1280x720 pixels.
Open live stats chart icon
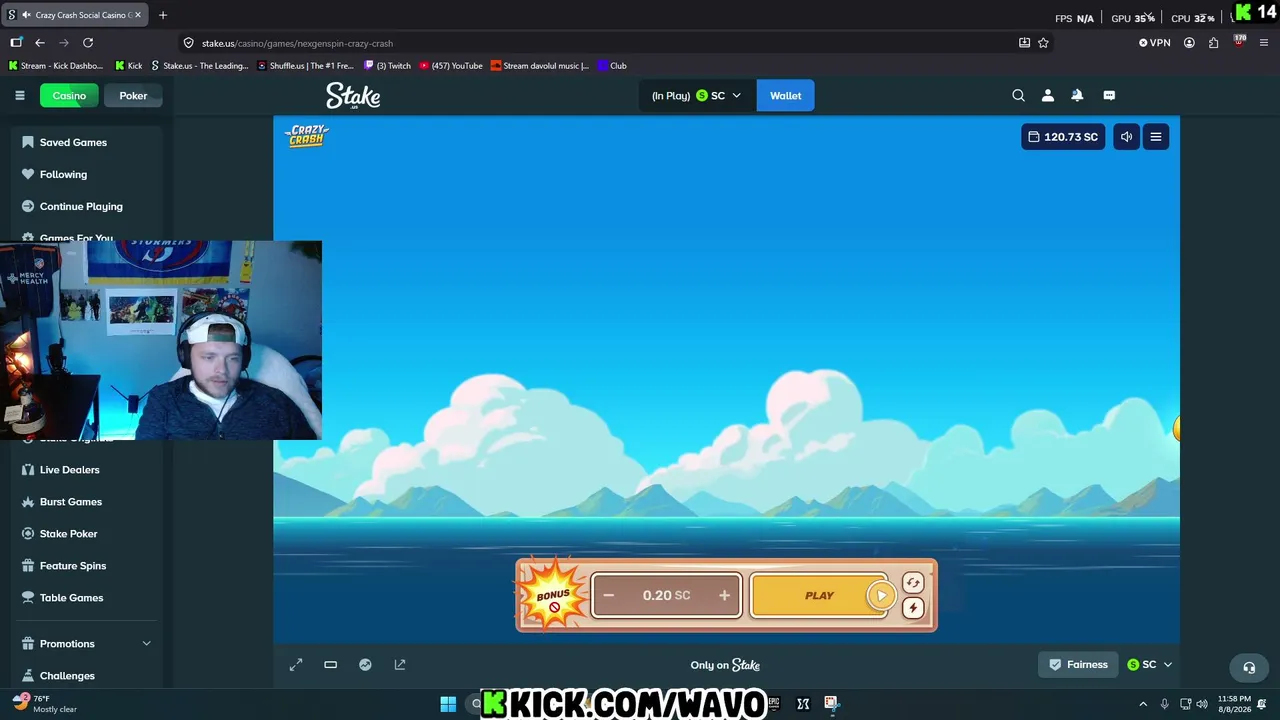[x=365, y=665]
